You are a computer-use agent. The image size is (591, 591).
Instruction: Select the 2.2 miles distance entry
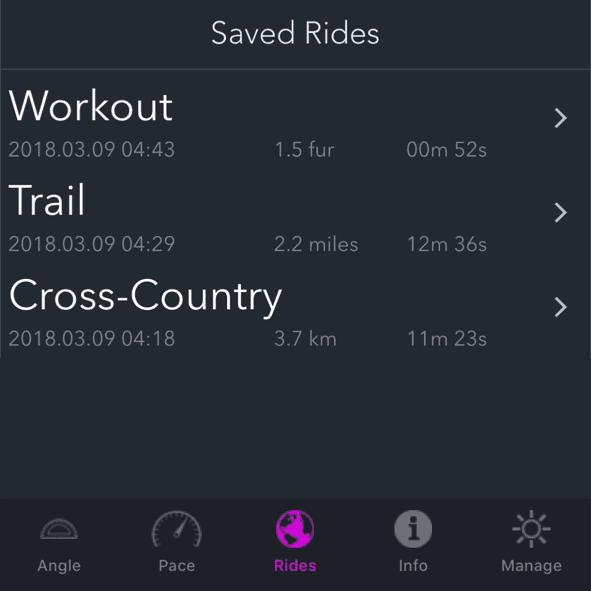pyautogui.click(x=316, y=244)
